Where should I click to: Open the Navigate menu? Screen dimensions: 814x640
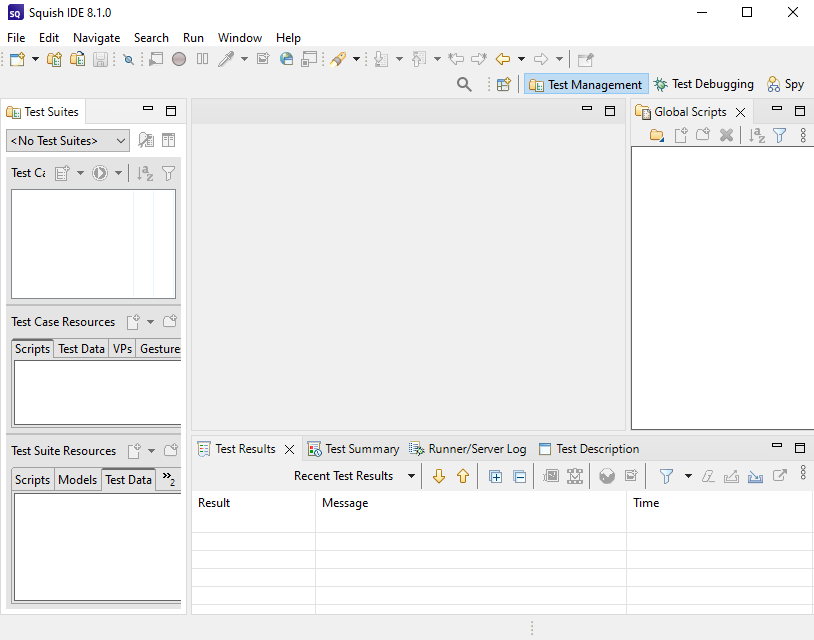point(96,37)
